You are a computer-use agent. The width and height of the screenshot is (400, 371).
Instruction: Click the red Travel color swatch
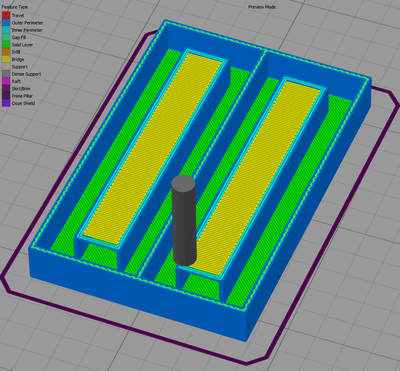coord(6,15)
